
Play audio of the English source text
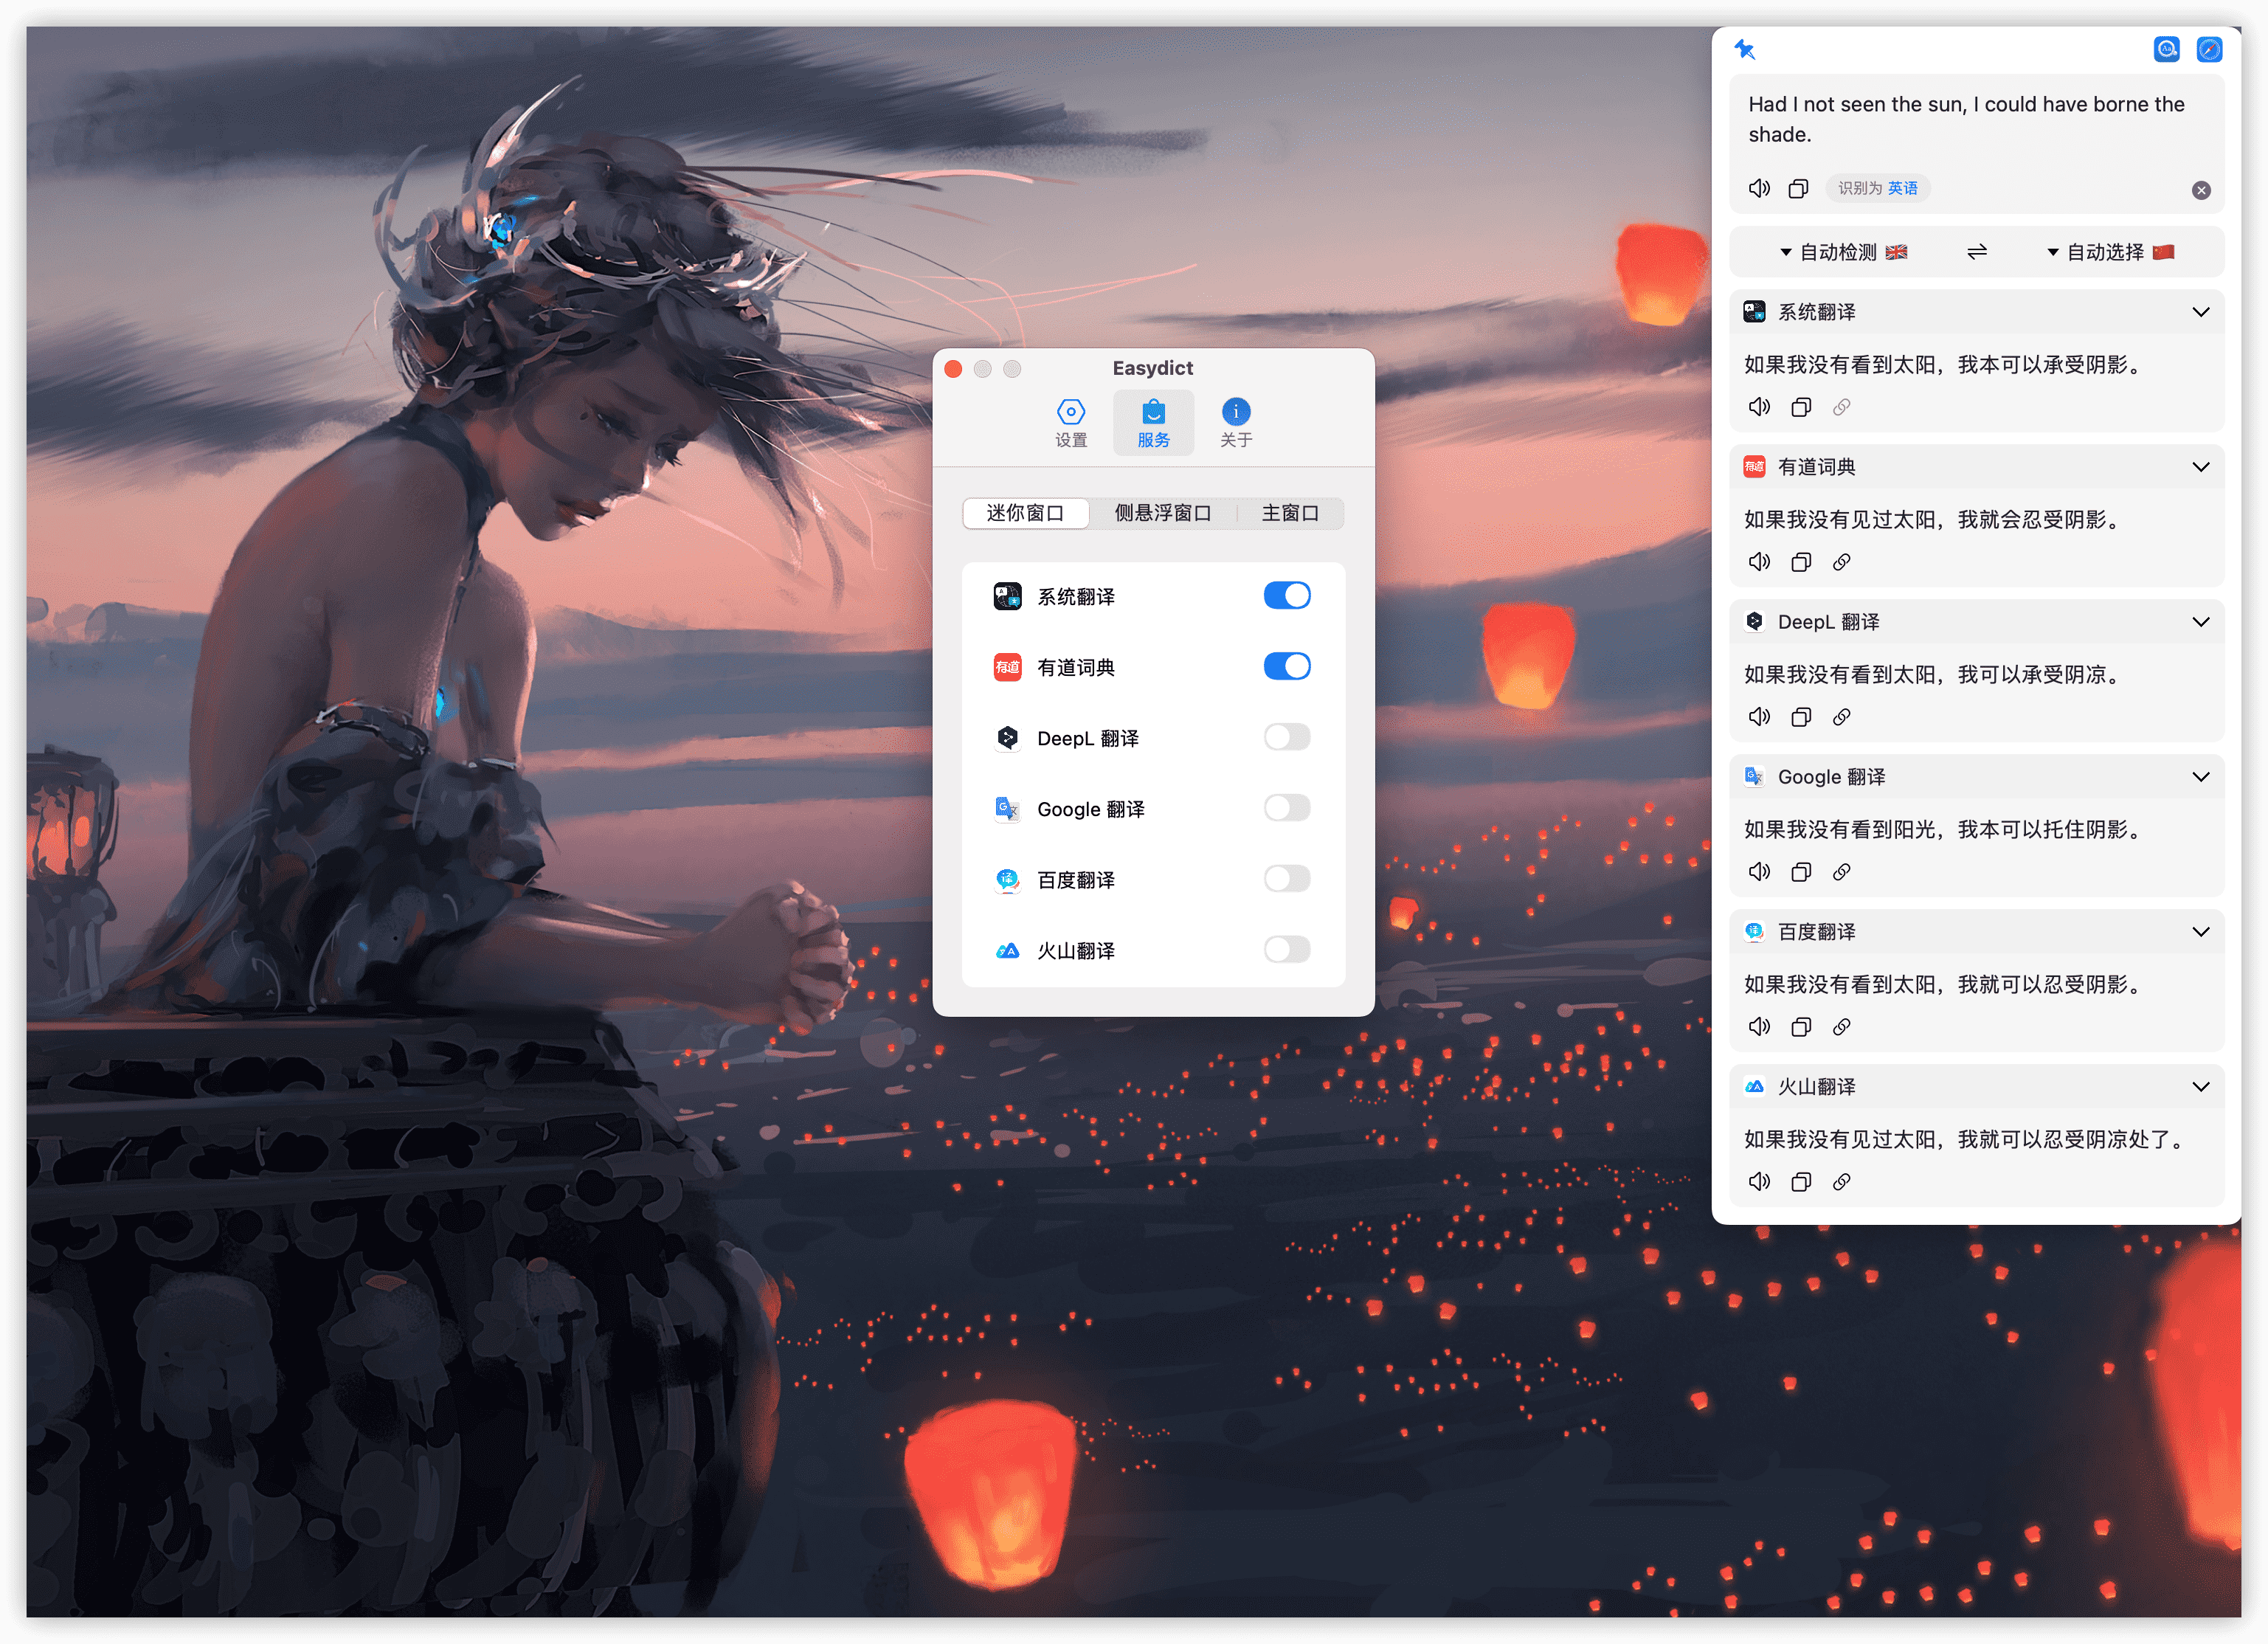pos(1759,188)
